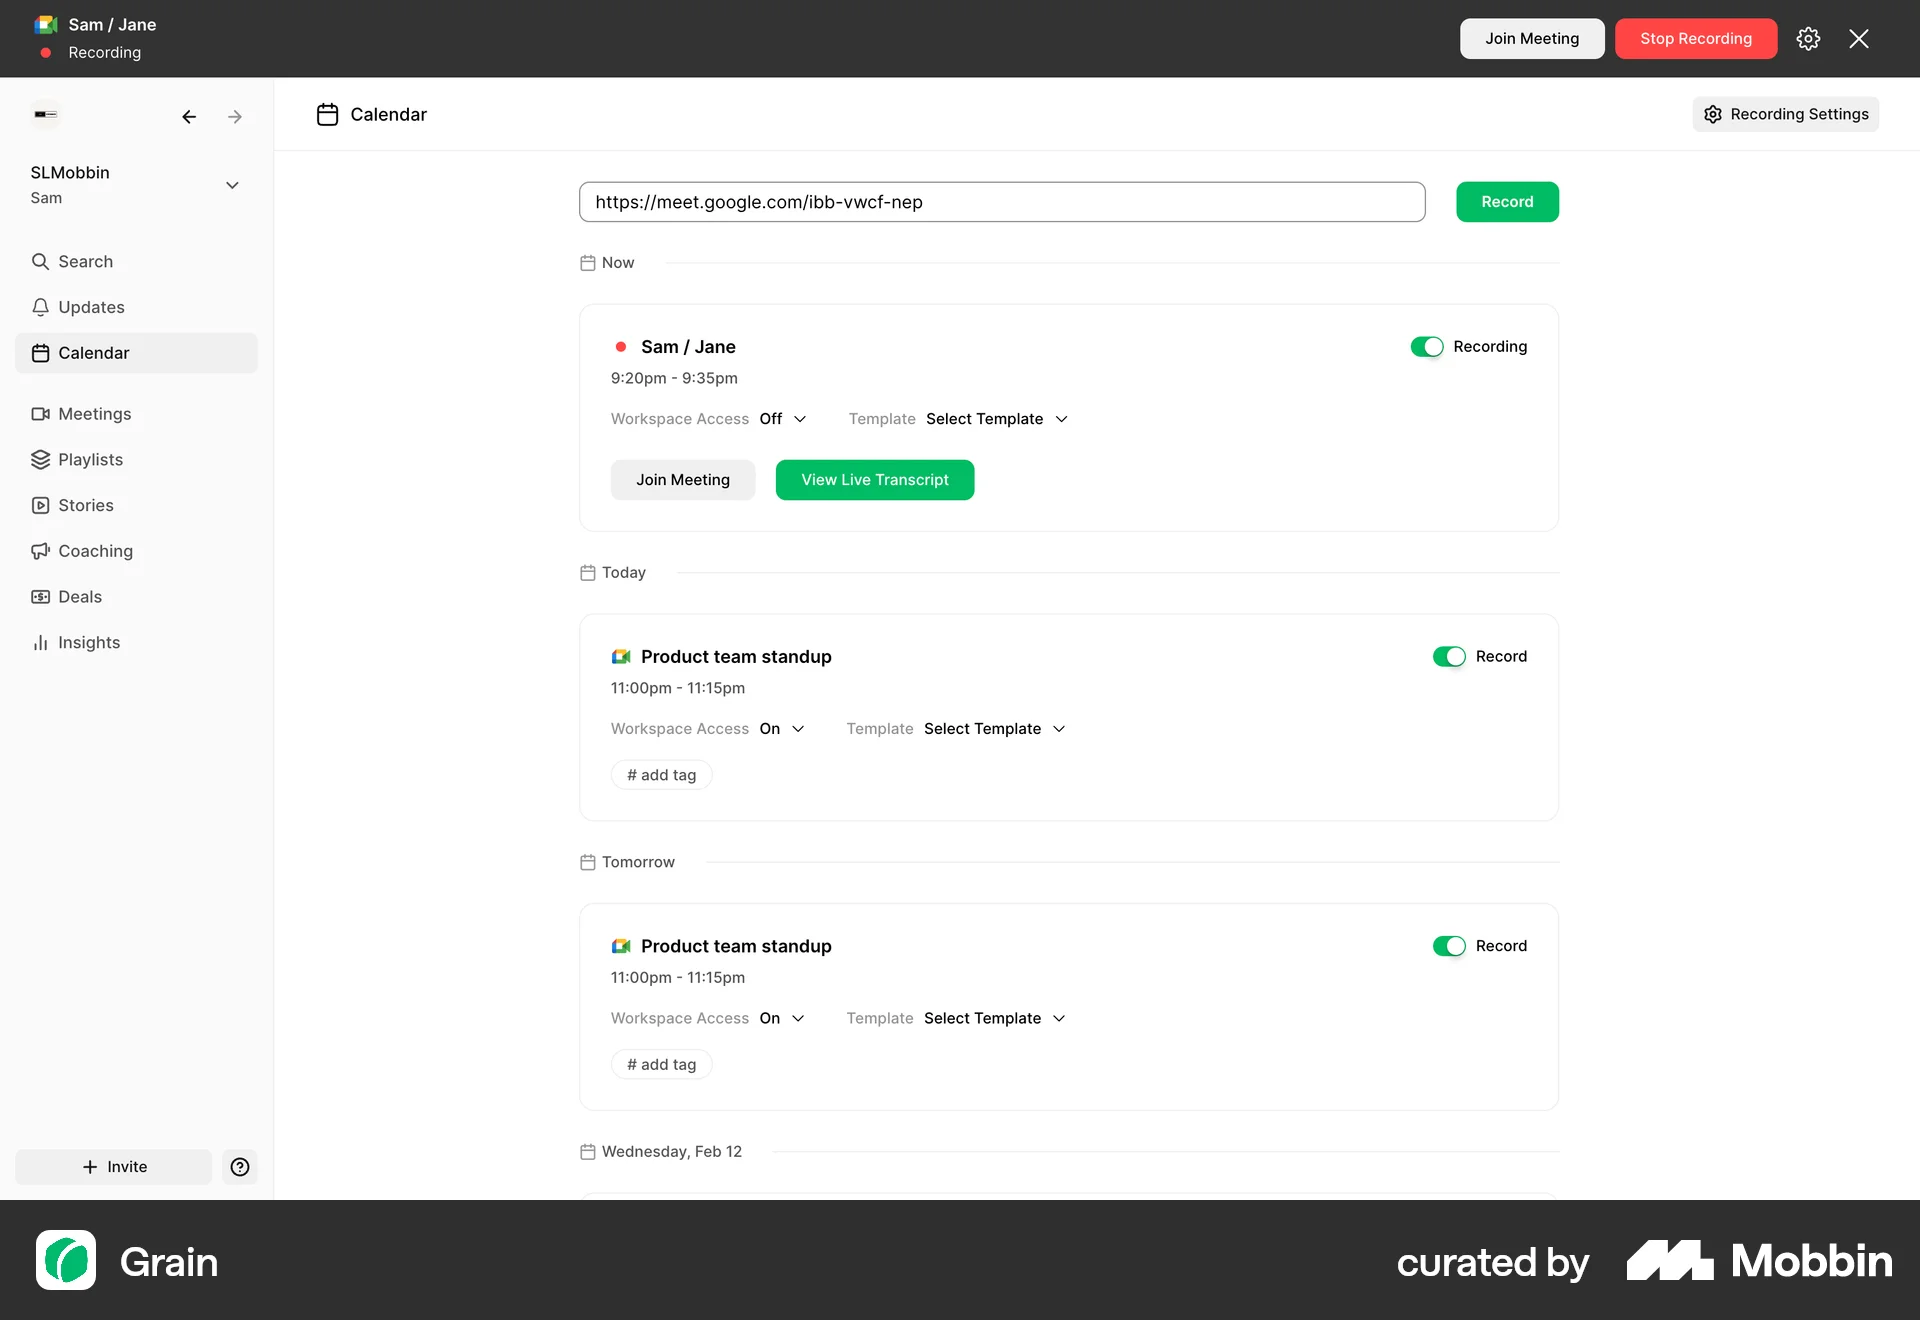Select Calendar in the sidebar
The height and width of the screenshot is (1320, 1920).
93,352
